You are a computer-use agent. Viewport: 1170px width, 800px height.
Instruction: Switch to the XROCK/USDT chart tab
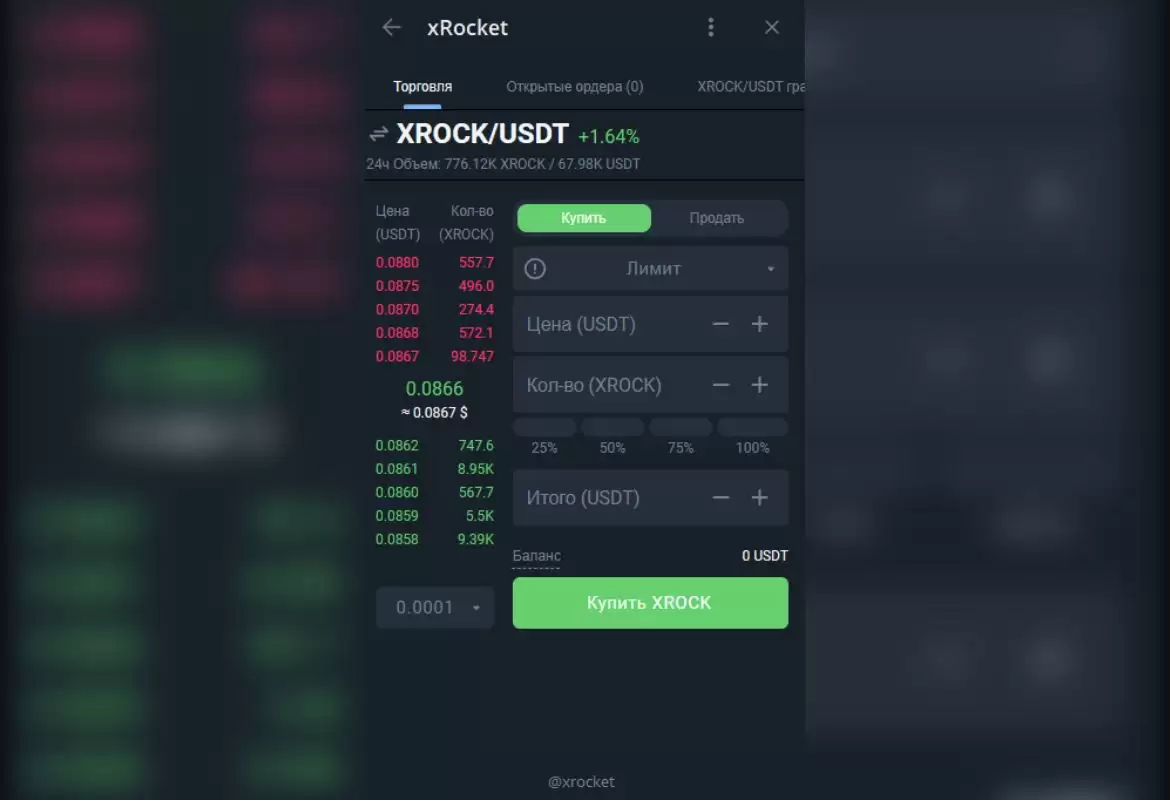click(750, 87)
